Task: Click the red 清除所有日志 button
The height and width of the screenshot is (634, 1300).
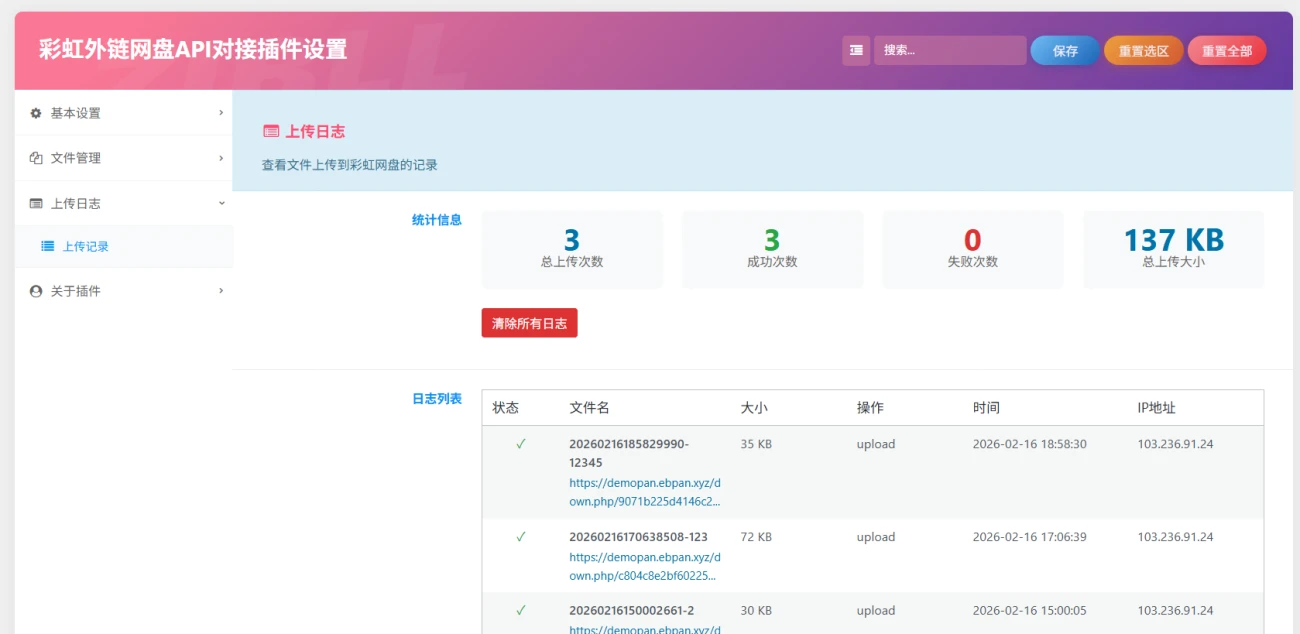Action: (x=529, y=323)
